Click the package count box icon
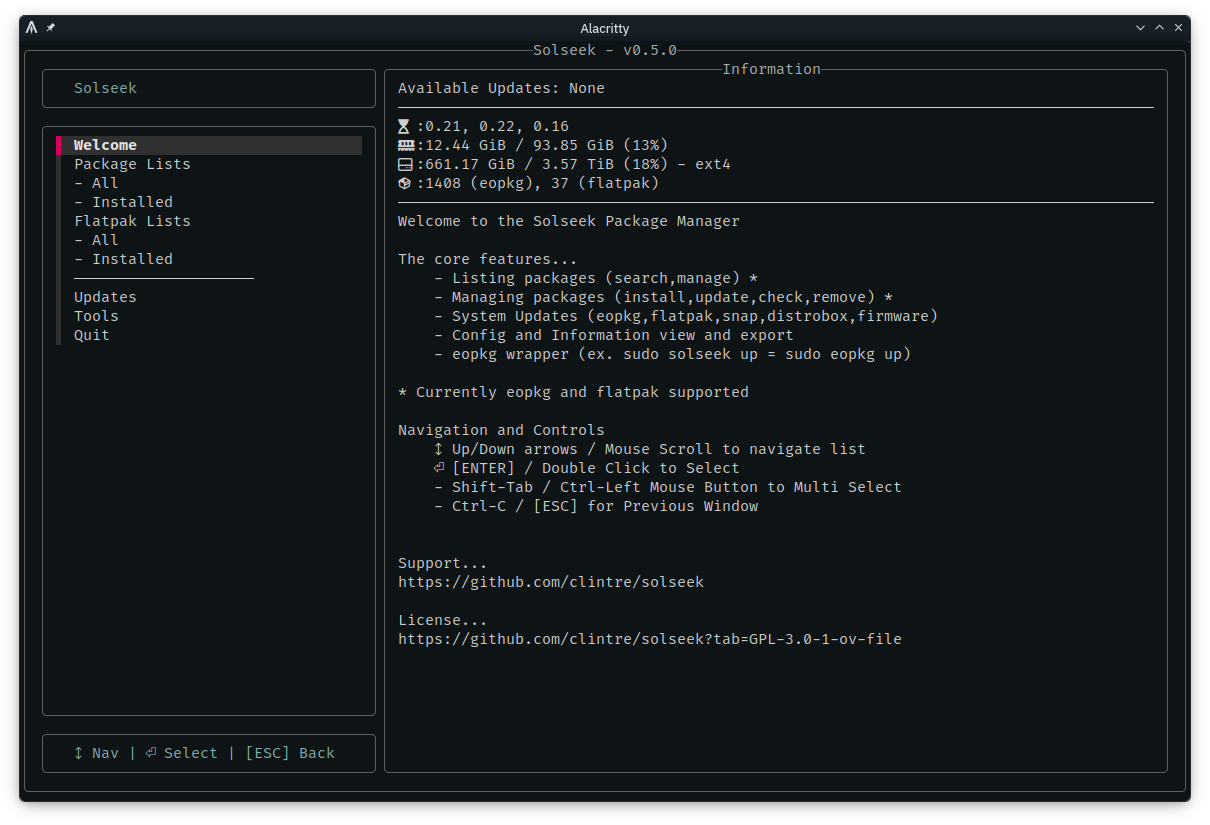 point(404,183)
